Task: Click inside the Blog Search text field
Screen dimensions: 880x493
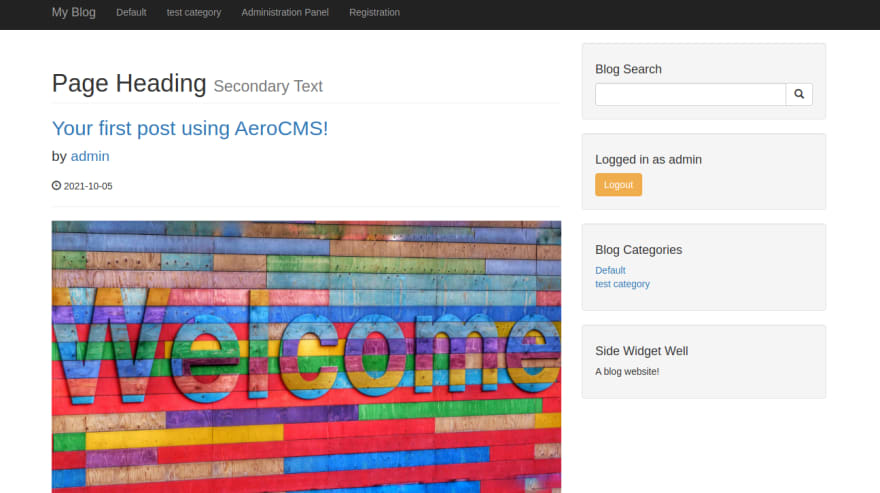Action: [x=690, y=94]
